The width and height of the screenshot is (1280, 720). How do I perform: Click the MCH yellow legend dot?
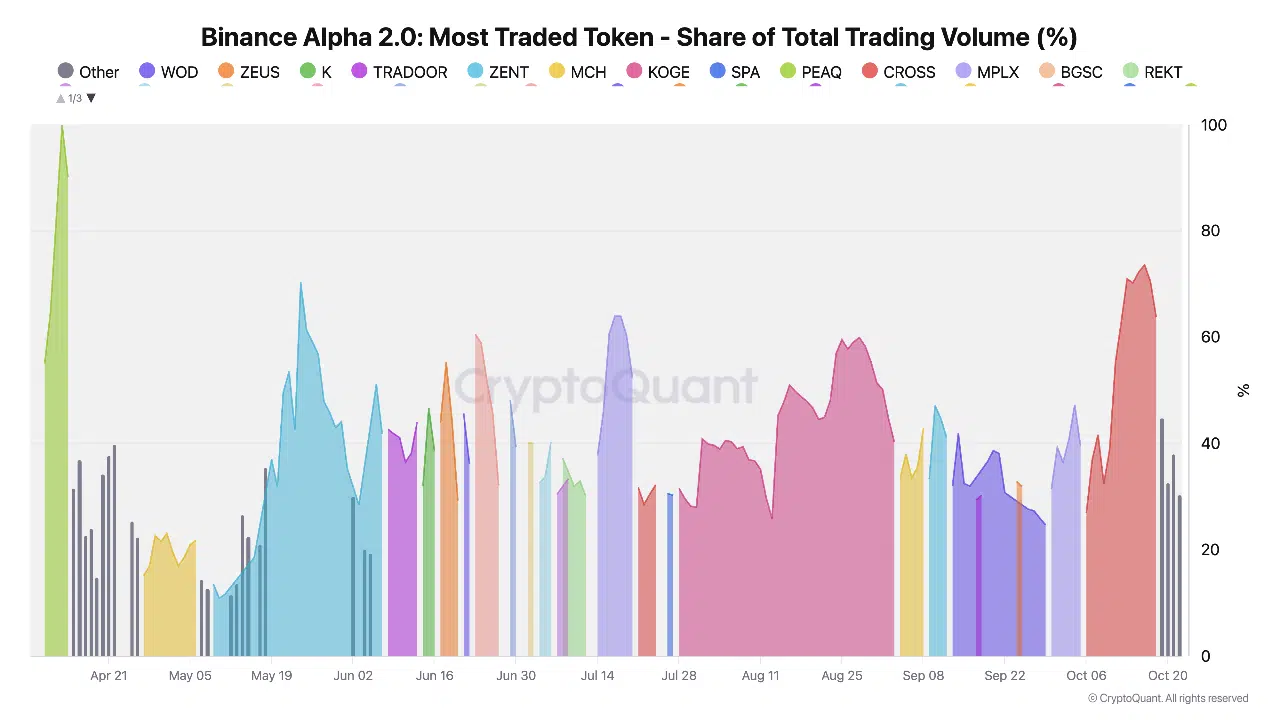[x=557, y=71]
